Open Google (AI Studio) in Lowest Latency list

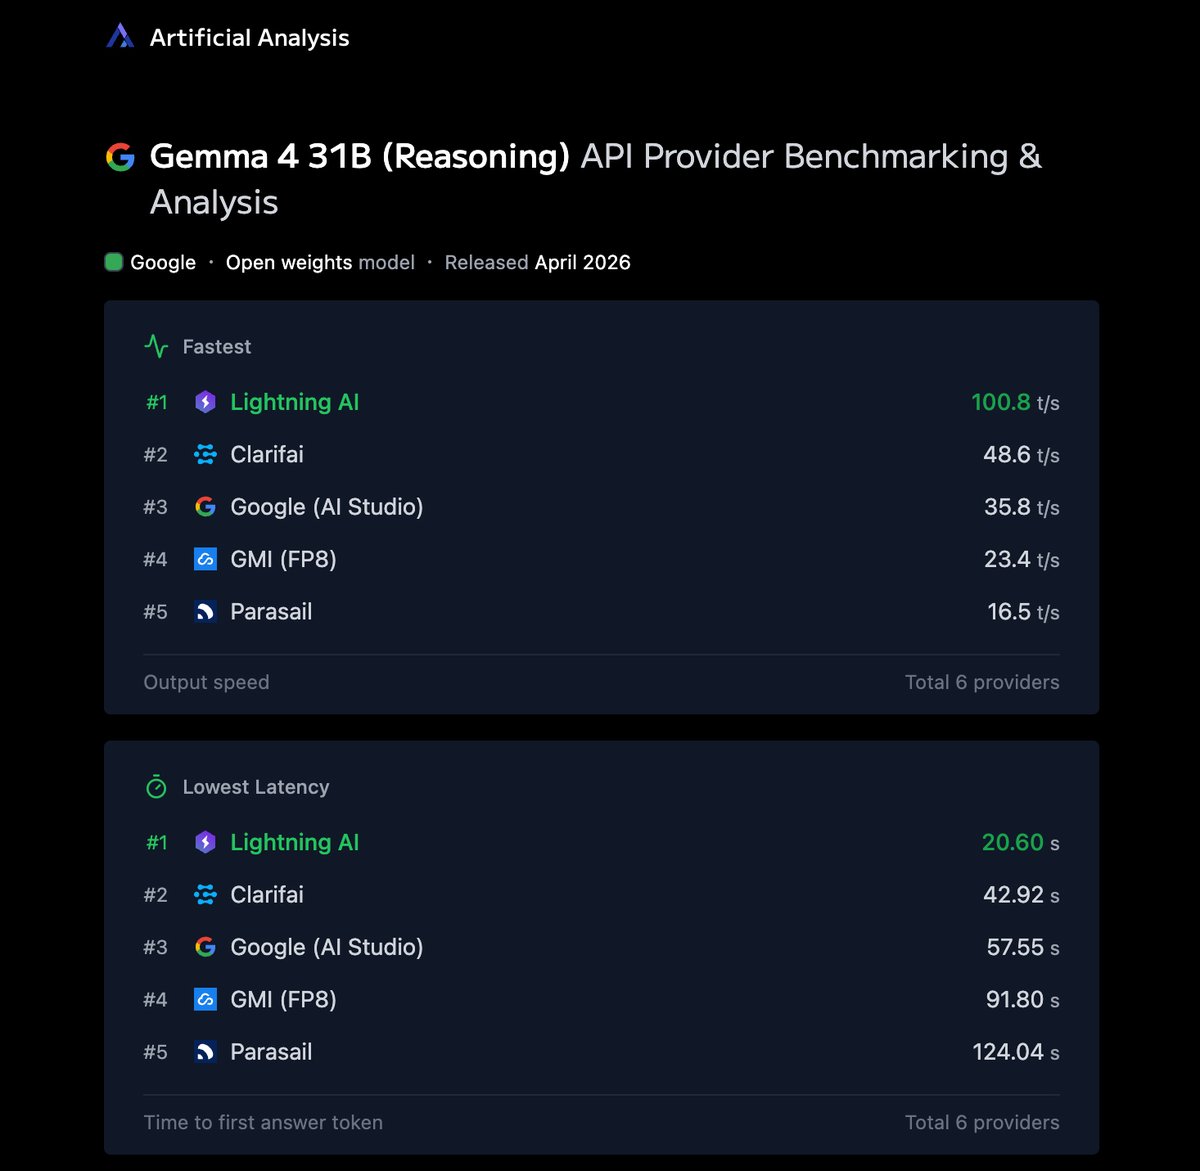(327, 947)
